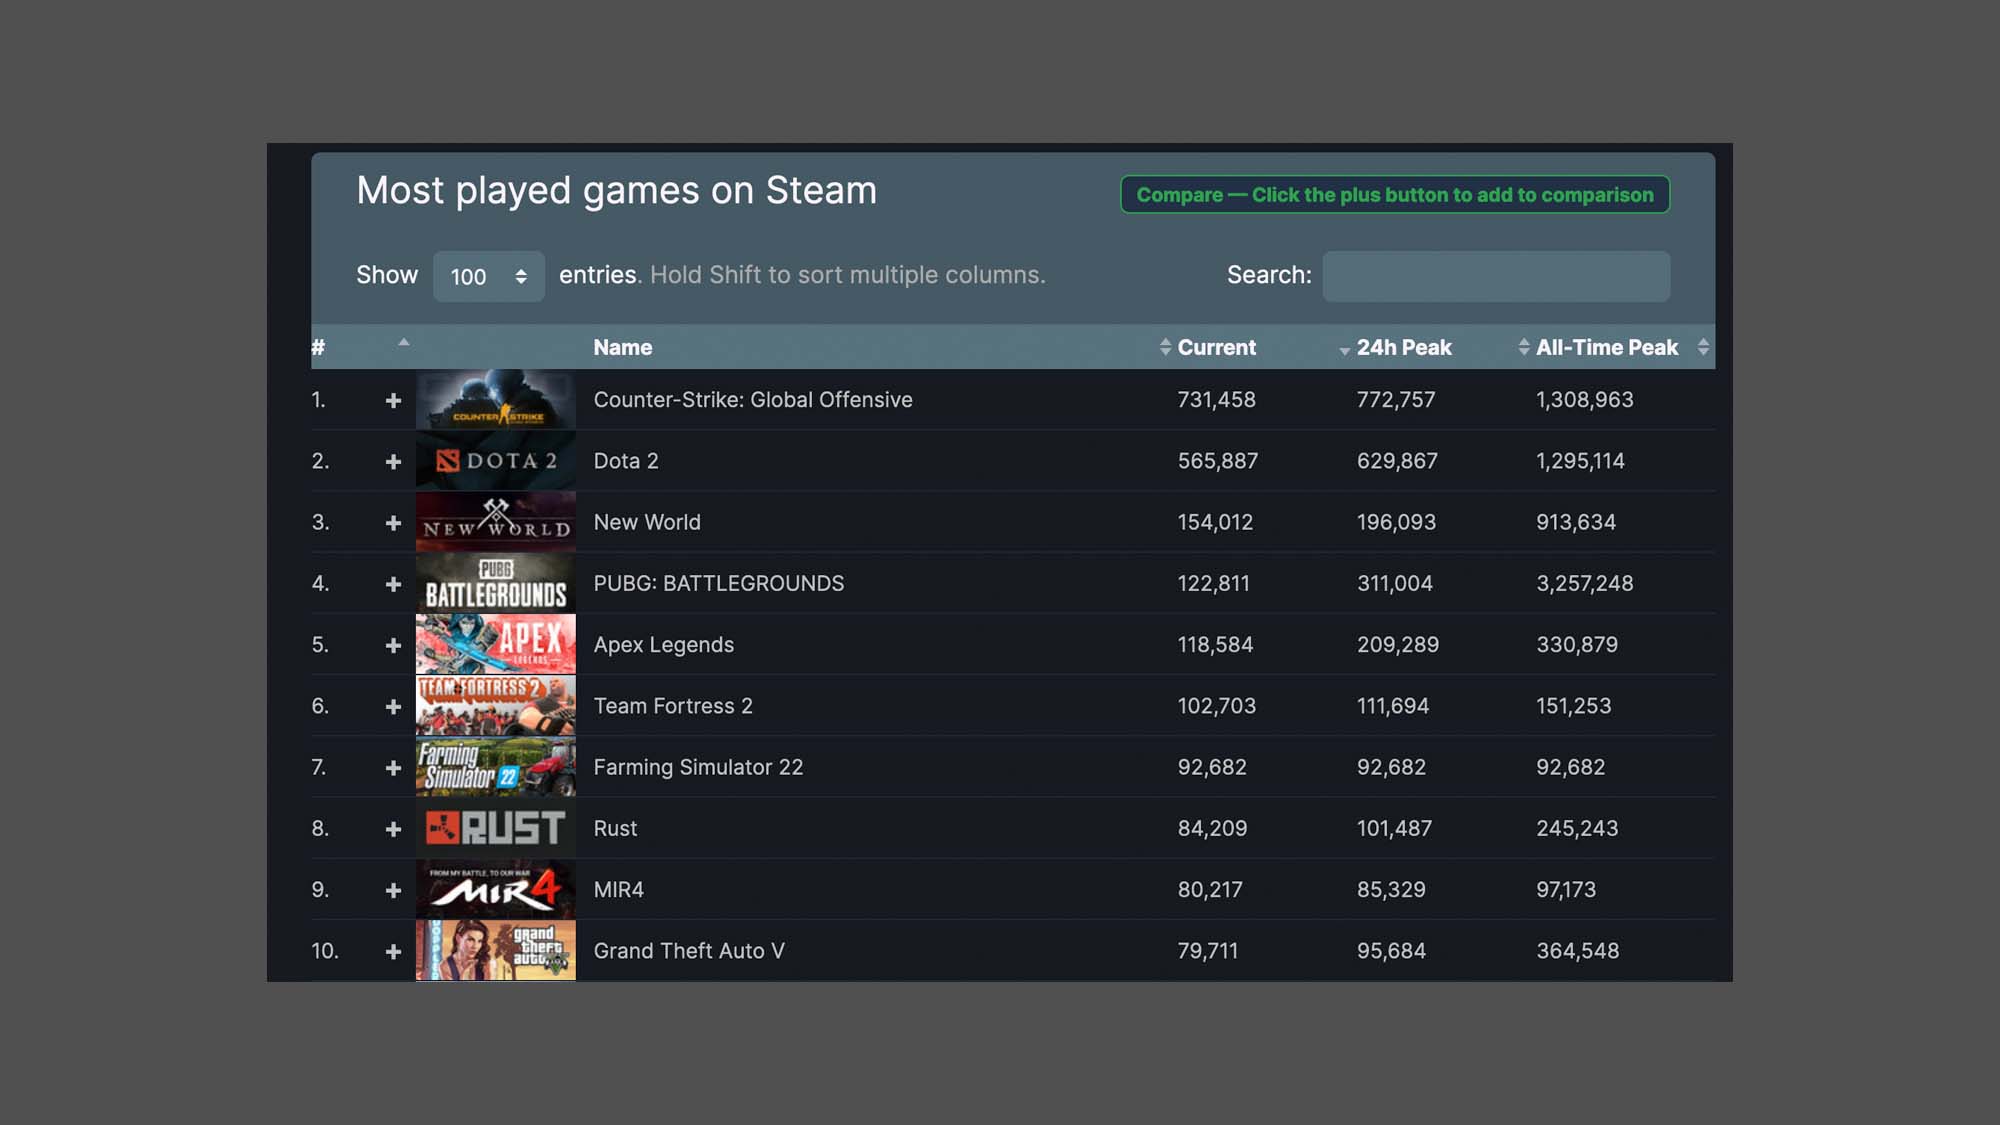Screen dimensions: 2000x1125
Task: Open Counter-Strike: Global Offensive game link
Action: coord(753,400)
